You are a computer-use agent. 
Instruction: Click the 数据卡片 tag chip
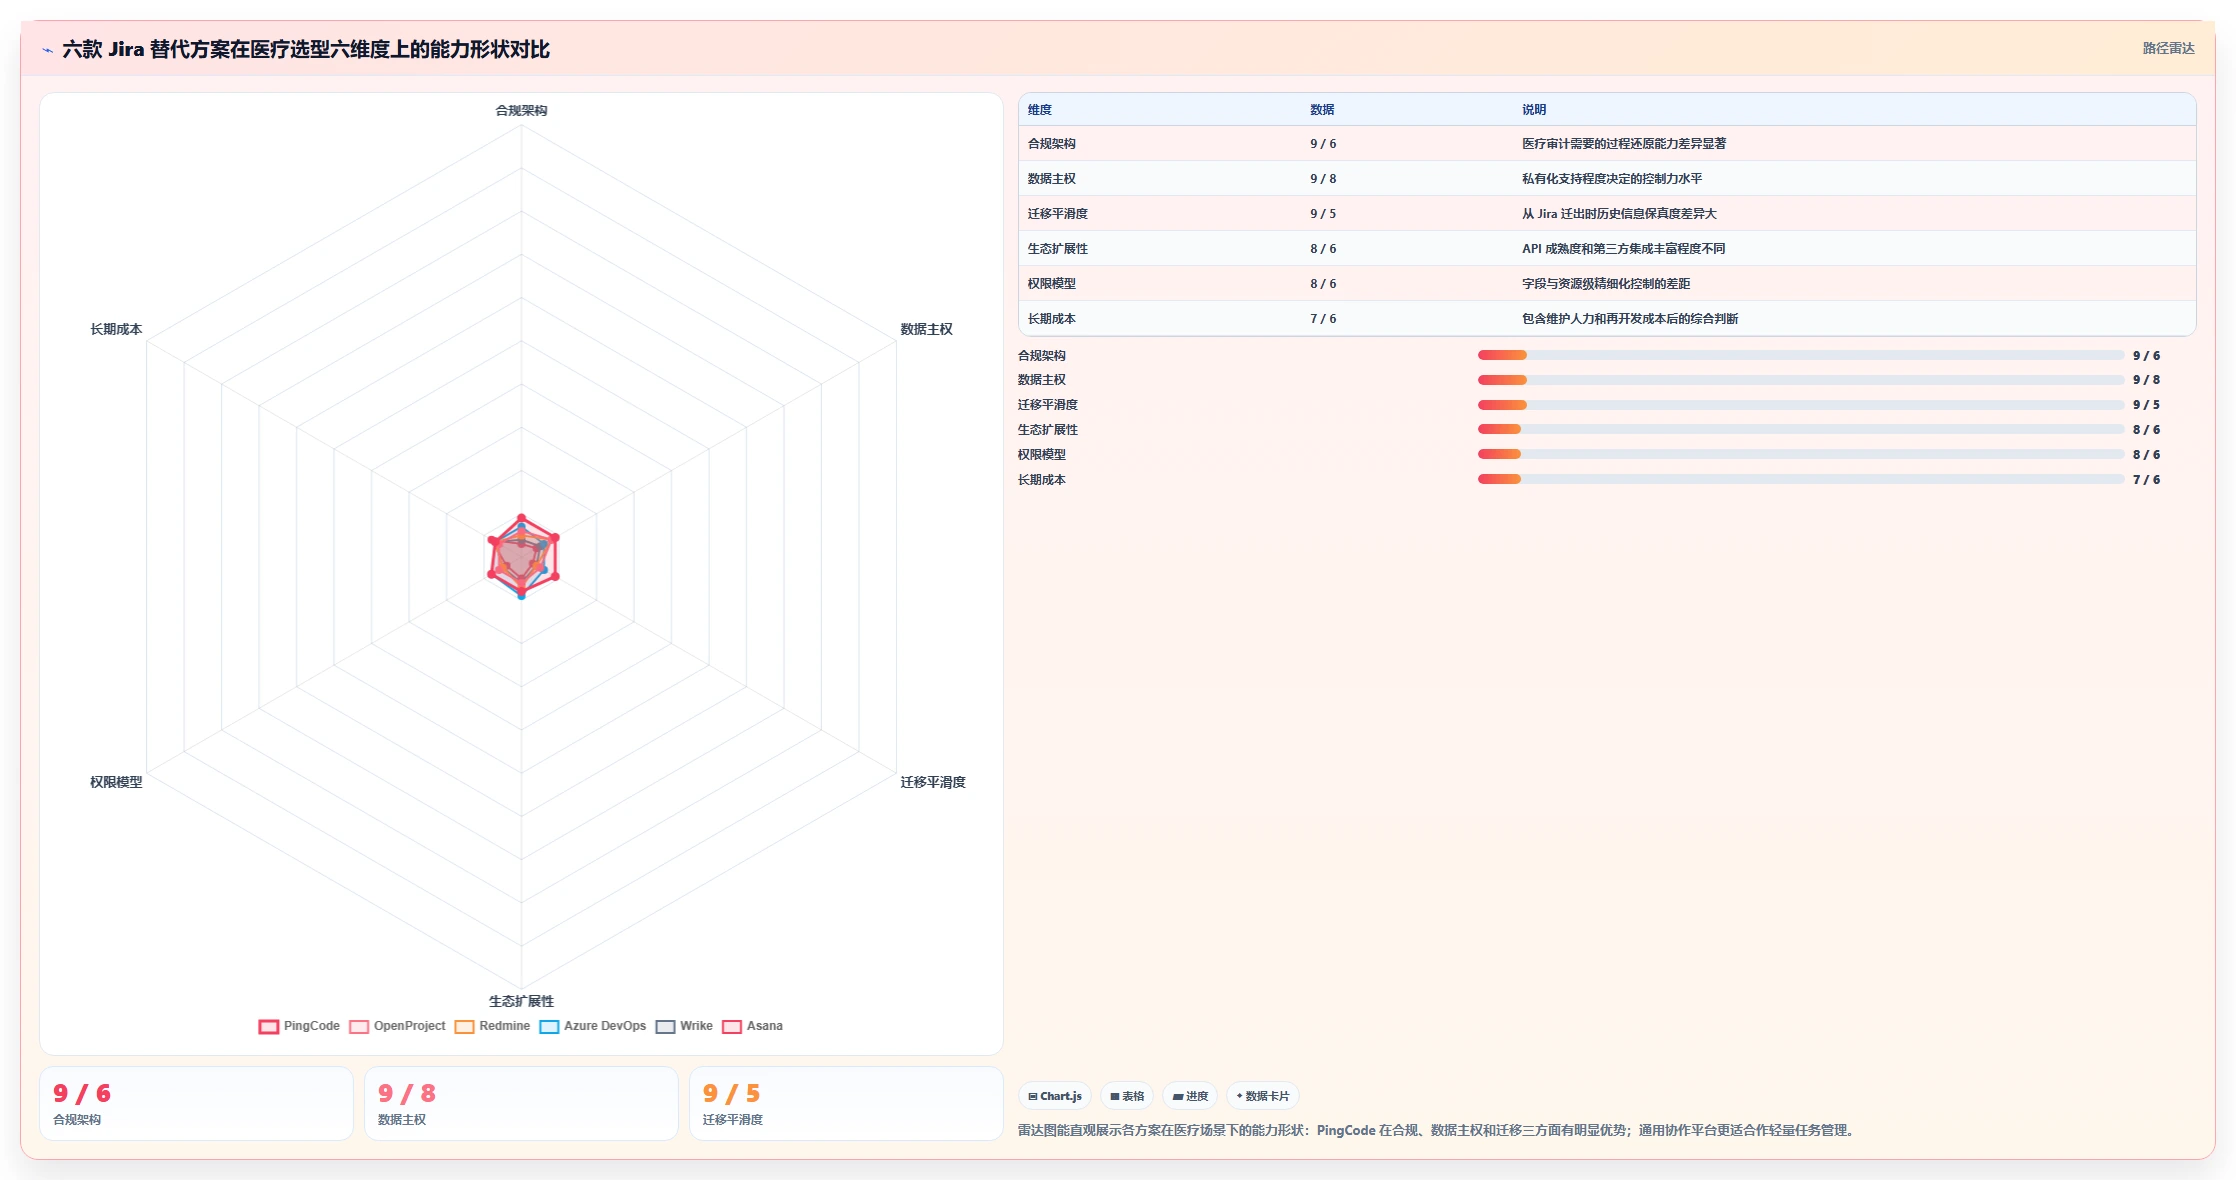(x=1263, y=1096)
